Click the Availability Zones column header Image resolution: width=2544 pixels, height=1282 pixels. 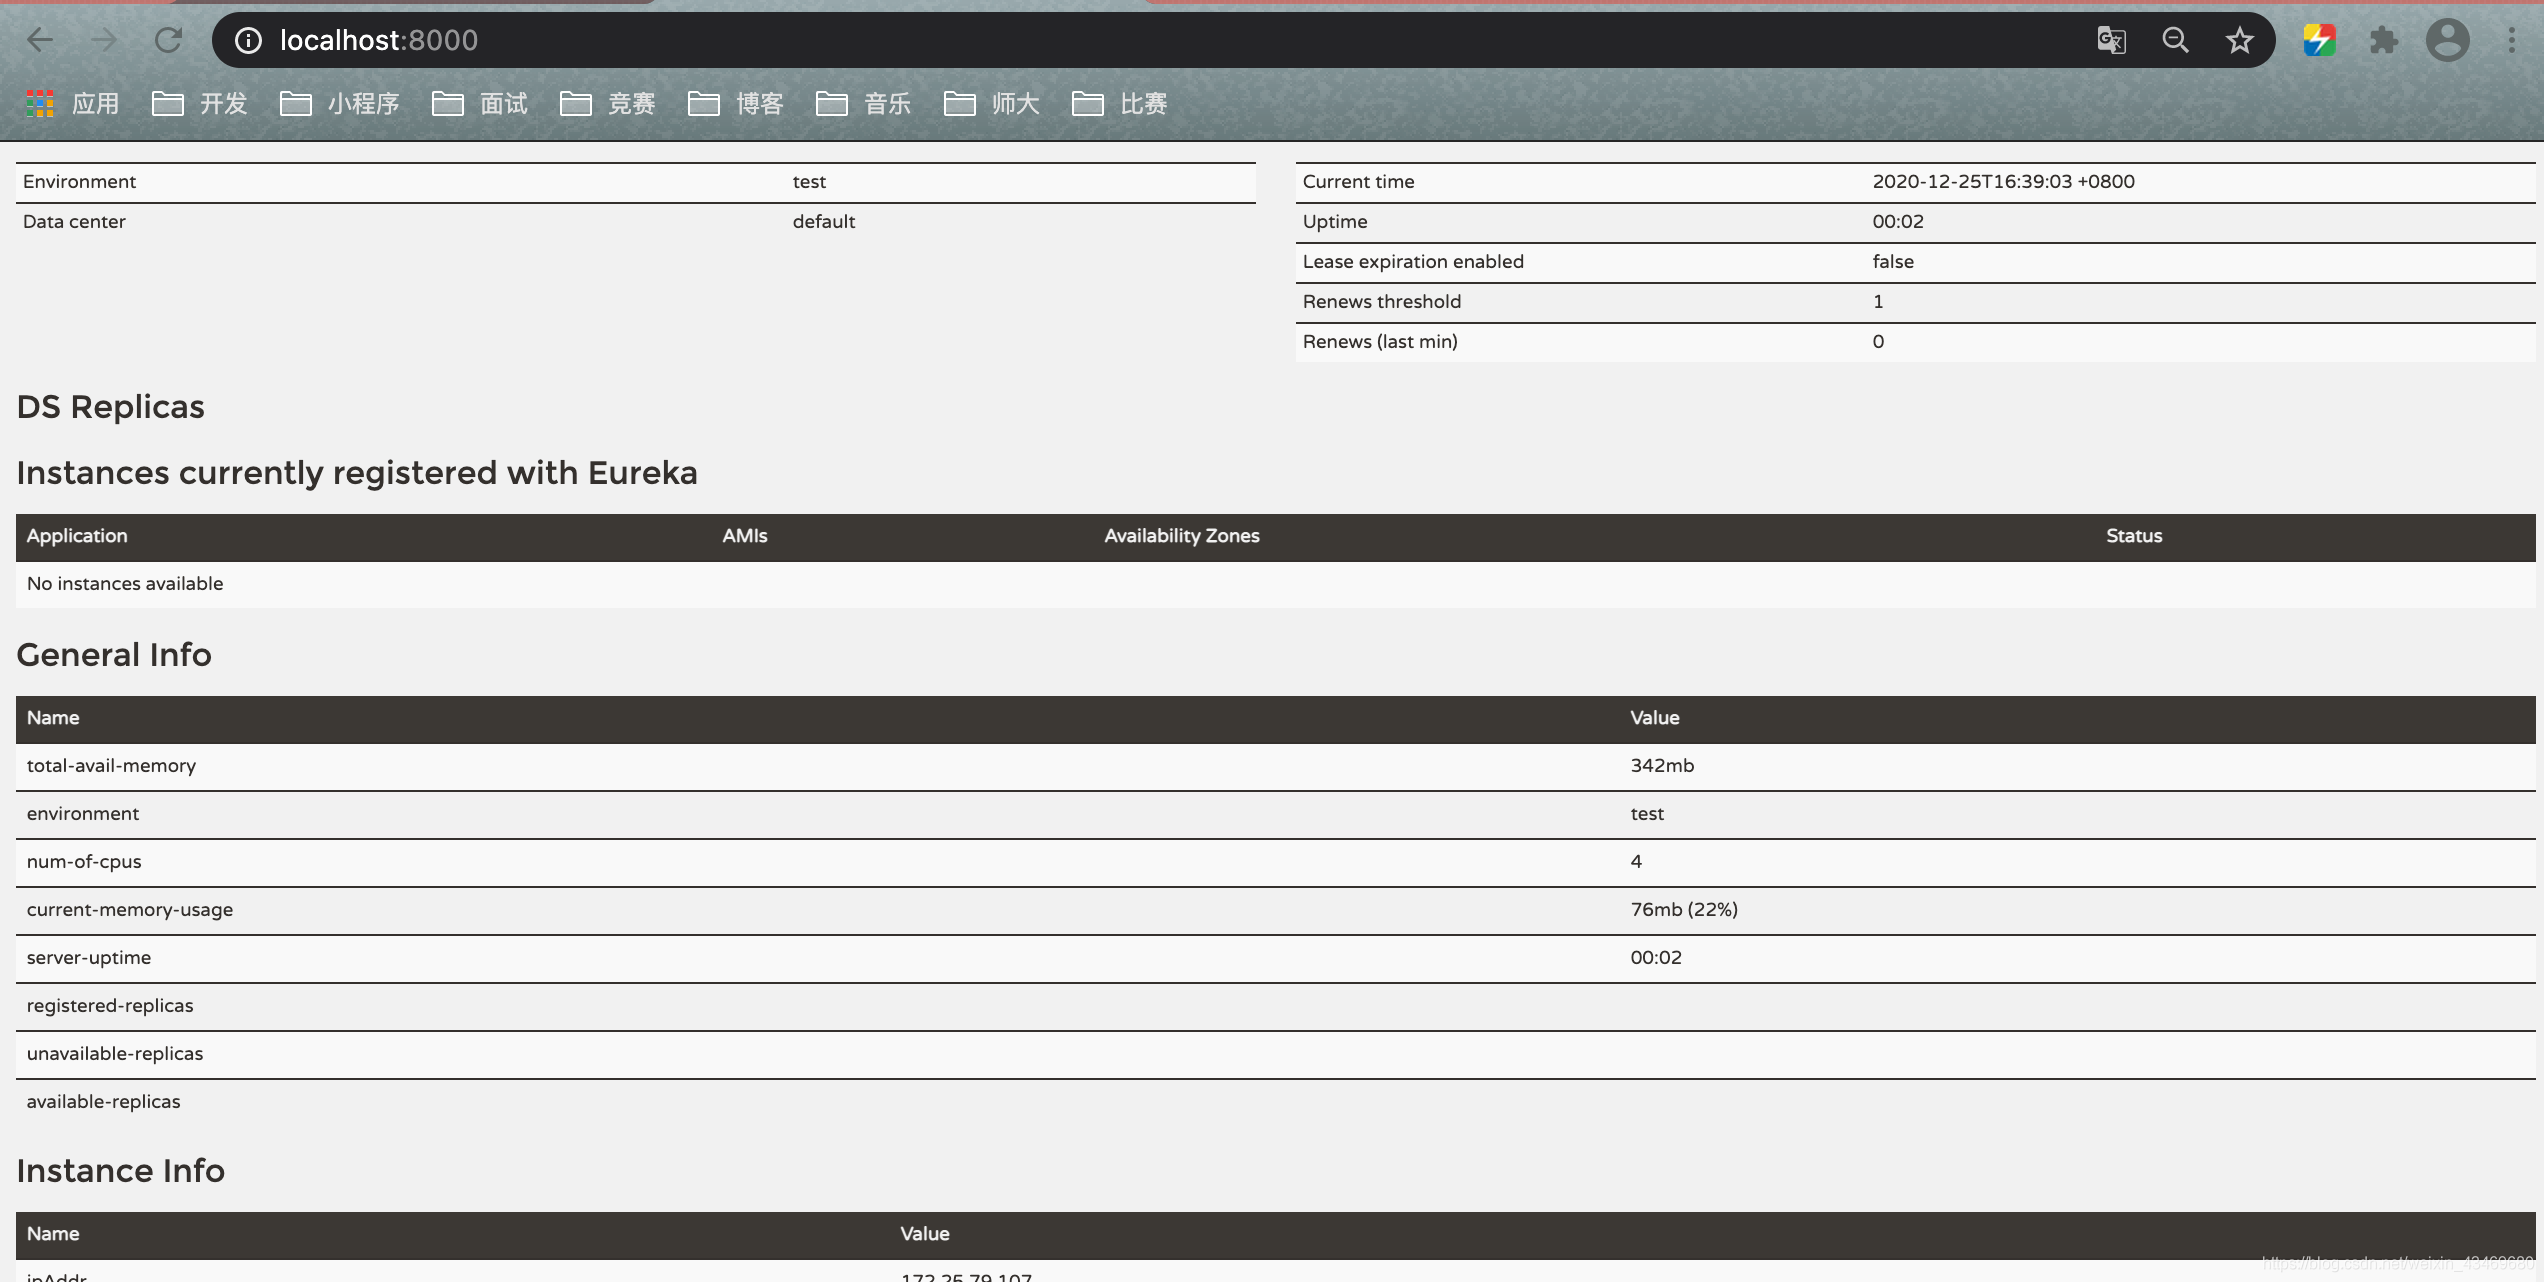(1182, 536)
